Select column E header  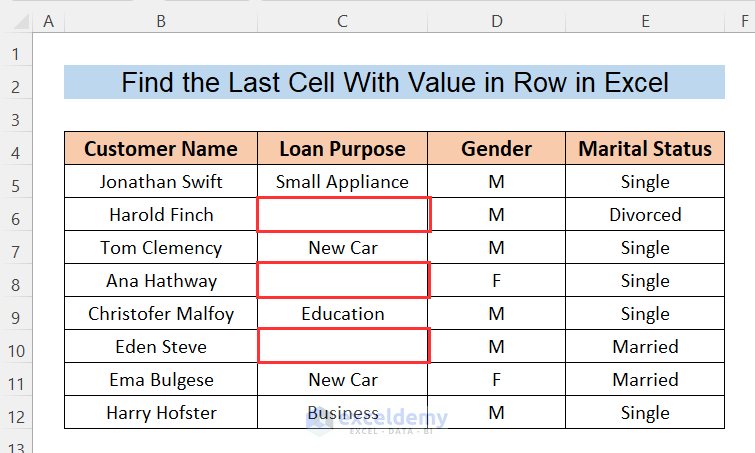pos(645,20)
